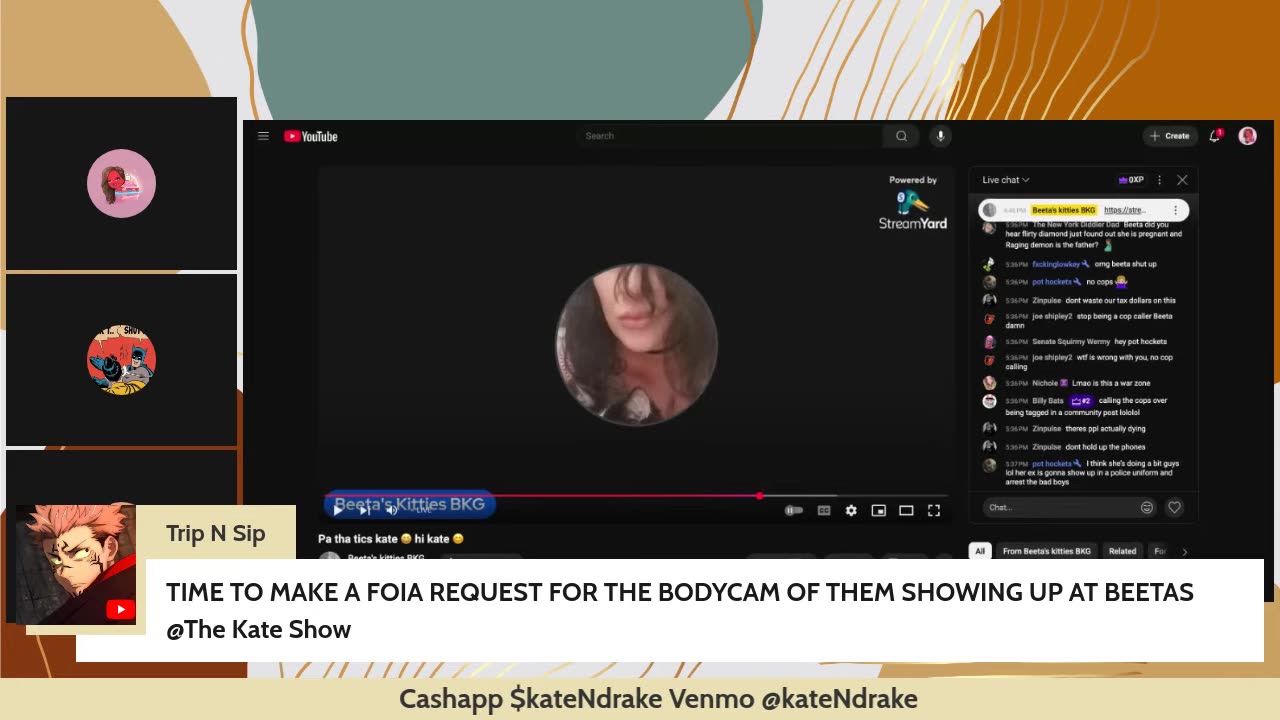Click the Beeta's Kitties BKG name tag
This screenshot has width=1280, height=720.
pyautogui.click(x=409, y=505)
